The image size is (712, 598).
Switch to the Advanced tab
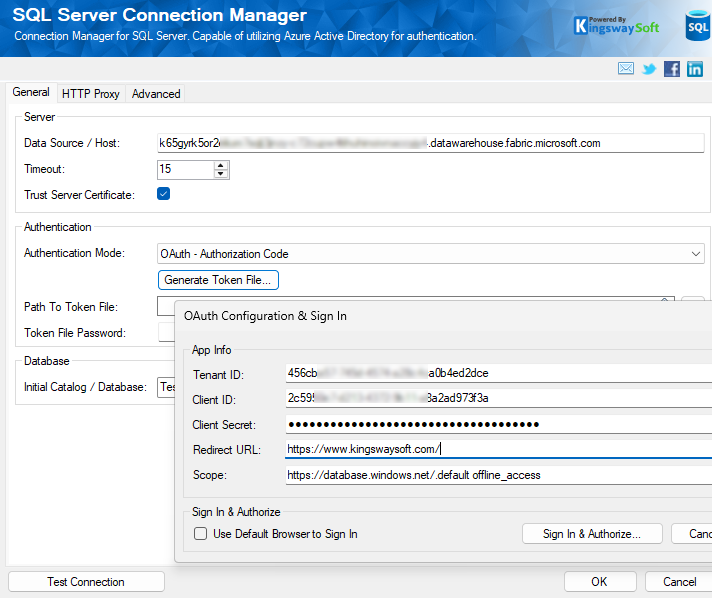[x=156, y=94]
